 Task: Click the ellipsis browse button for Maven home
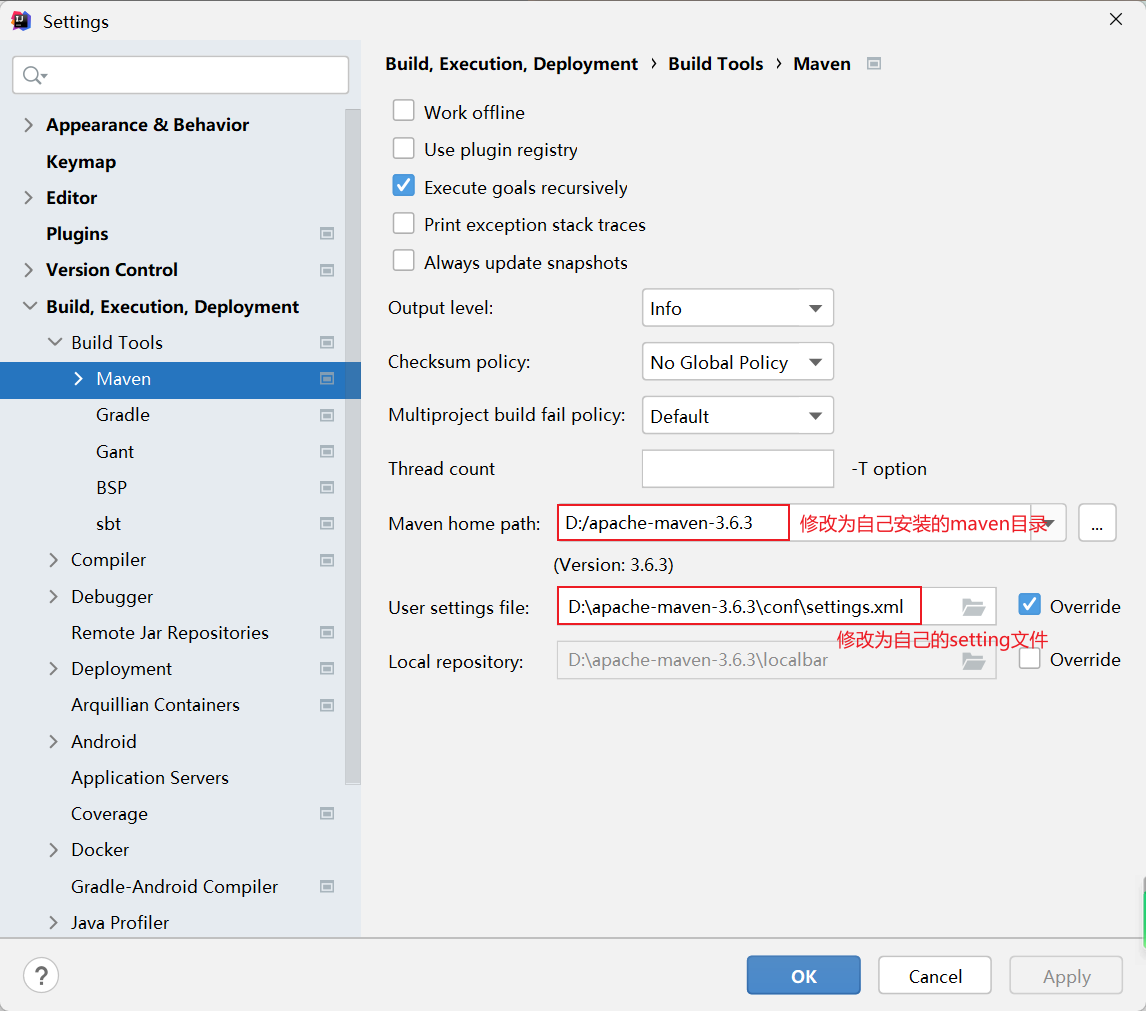tap(1097, 523)
